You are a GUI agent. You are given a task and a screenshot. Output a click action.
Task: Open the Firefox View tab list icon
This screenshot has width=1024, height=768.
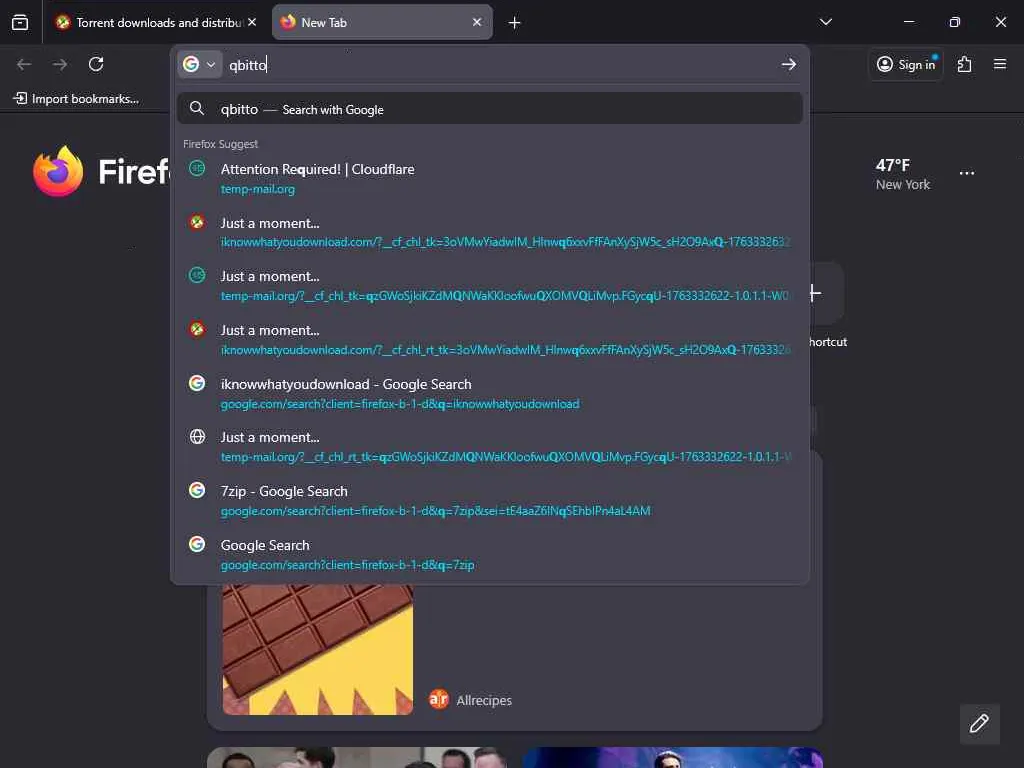click(20, 22)
